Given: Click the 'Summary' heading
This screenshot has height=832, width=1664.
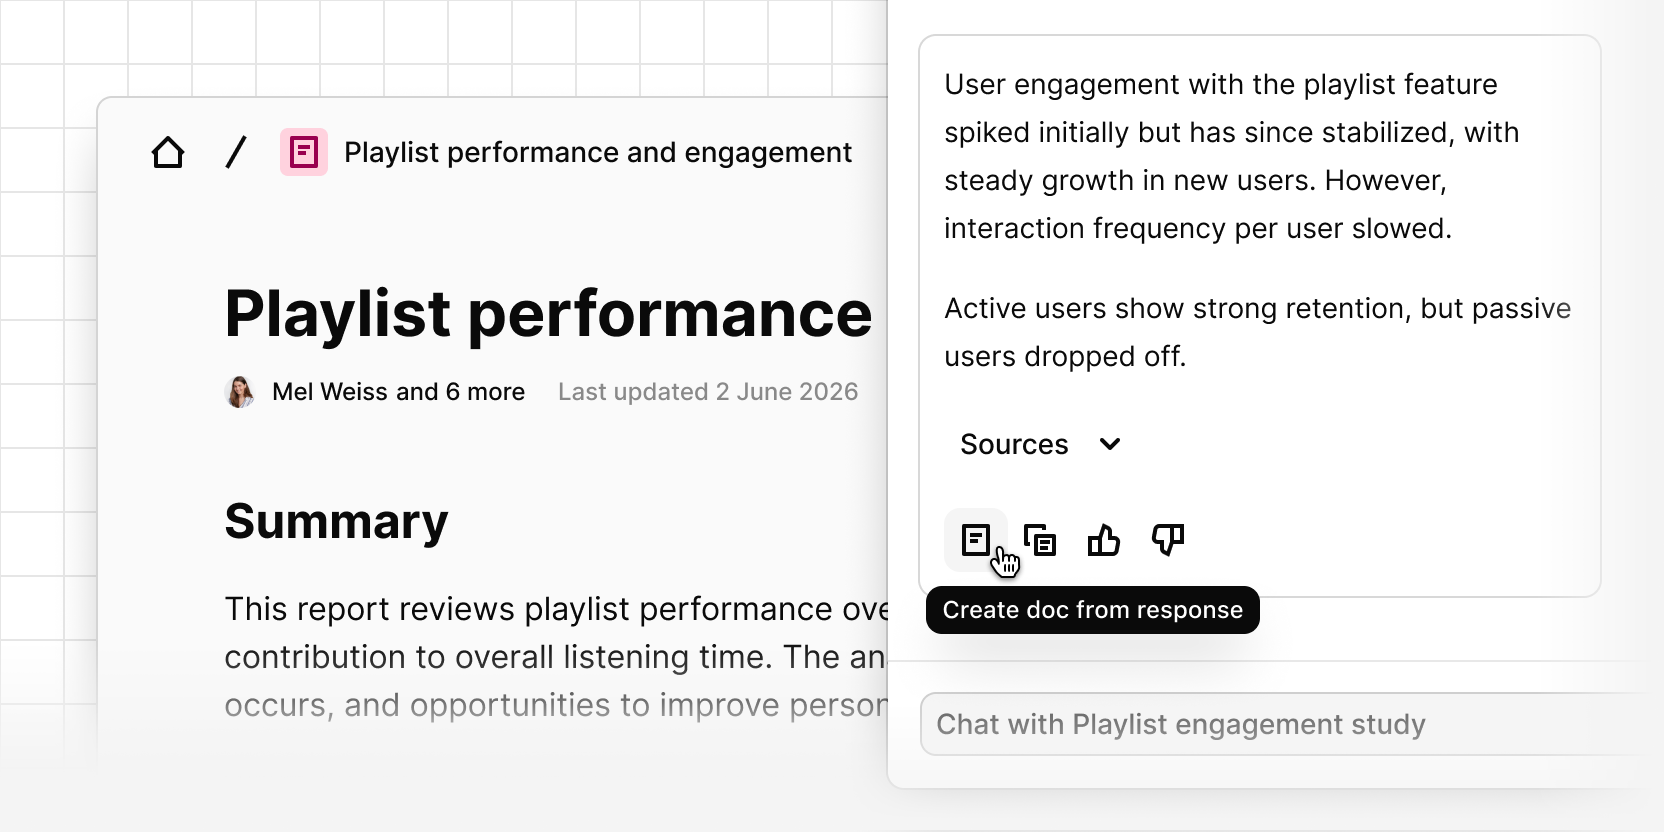Looking at the screenshot, I should [x=336, y=521].
